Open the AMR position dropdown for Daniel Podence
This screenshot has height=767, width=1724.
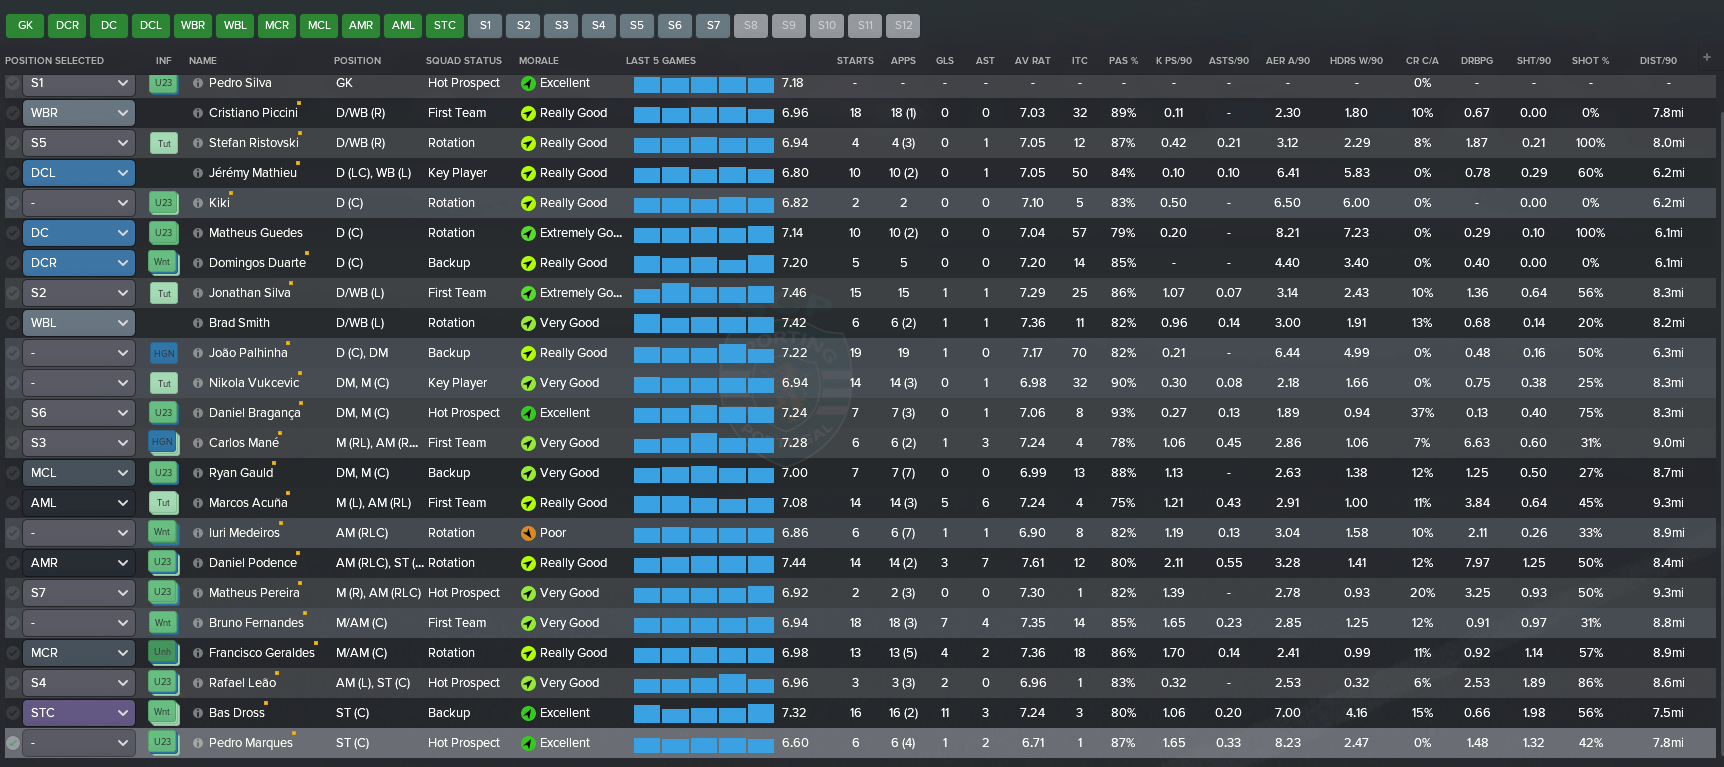pyautogui.click(x=78, y=563)
